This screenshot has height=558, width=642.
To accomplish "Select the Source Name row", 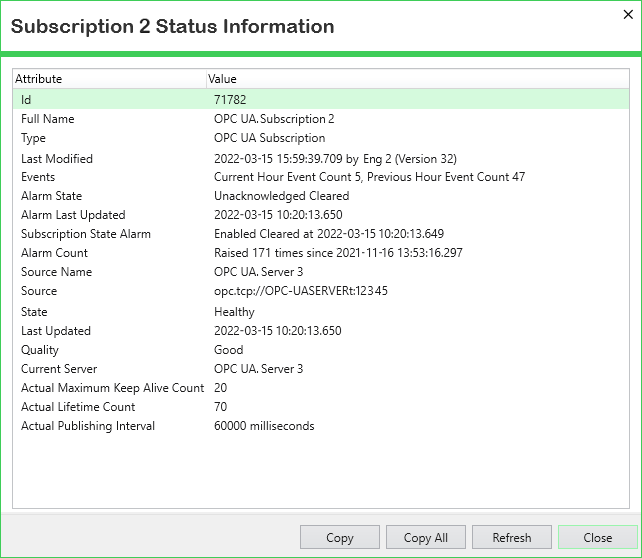I will point(56,272).
